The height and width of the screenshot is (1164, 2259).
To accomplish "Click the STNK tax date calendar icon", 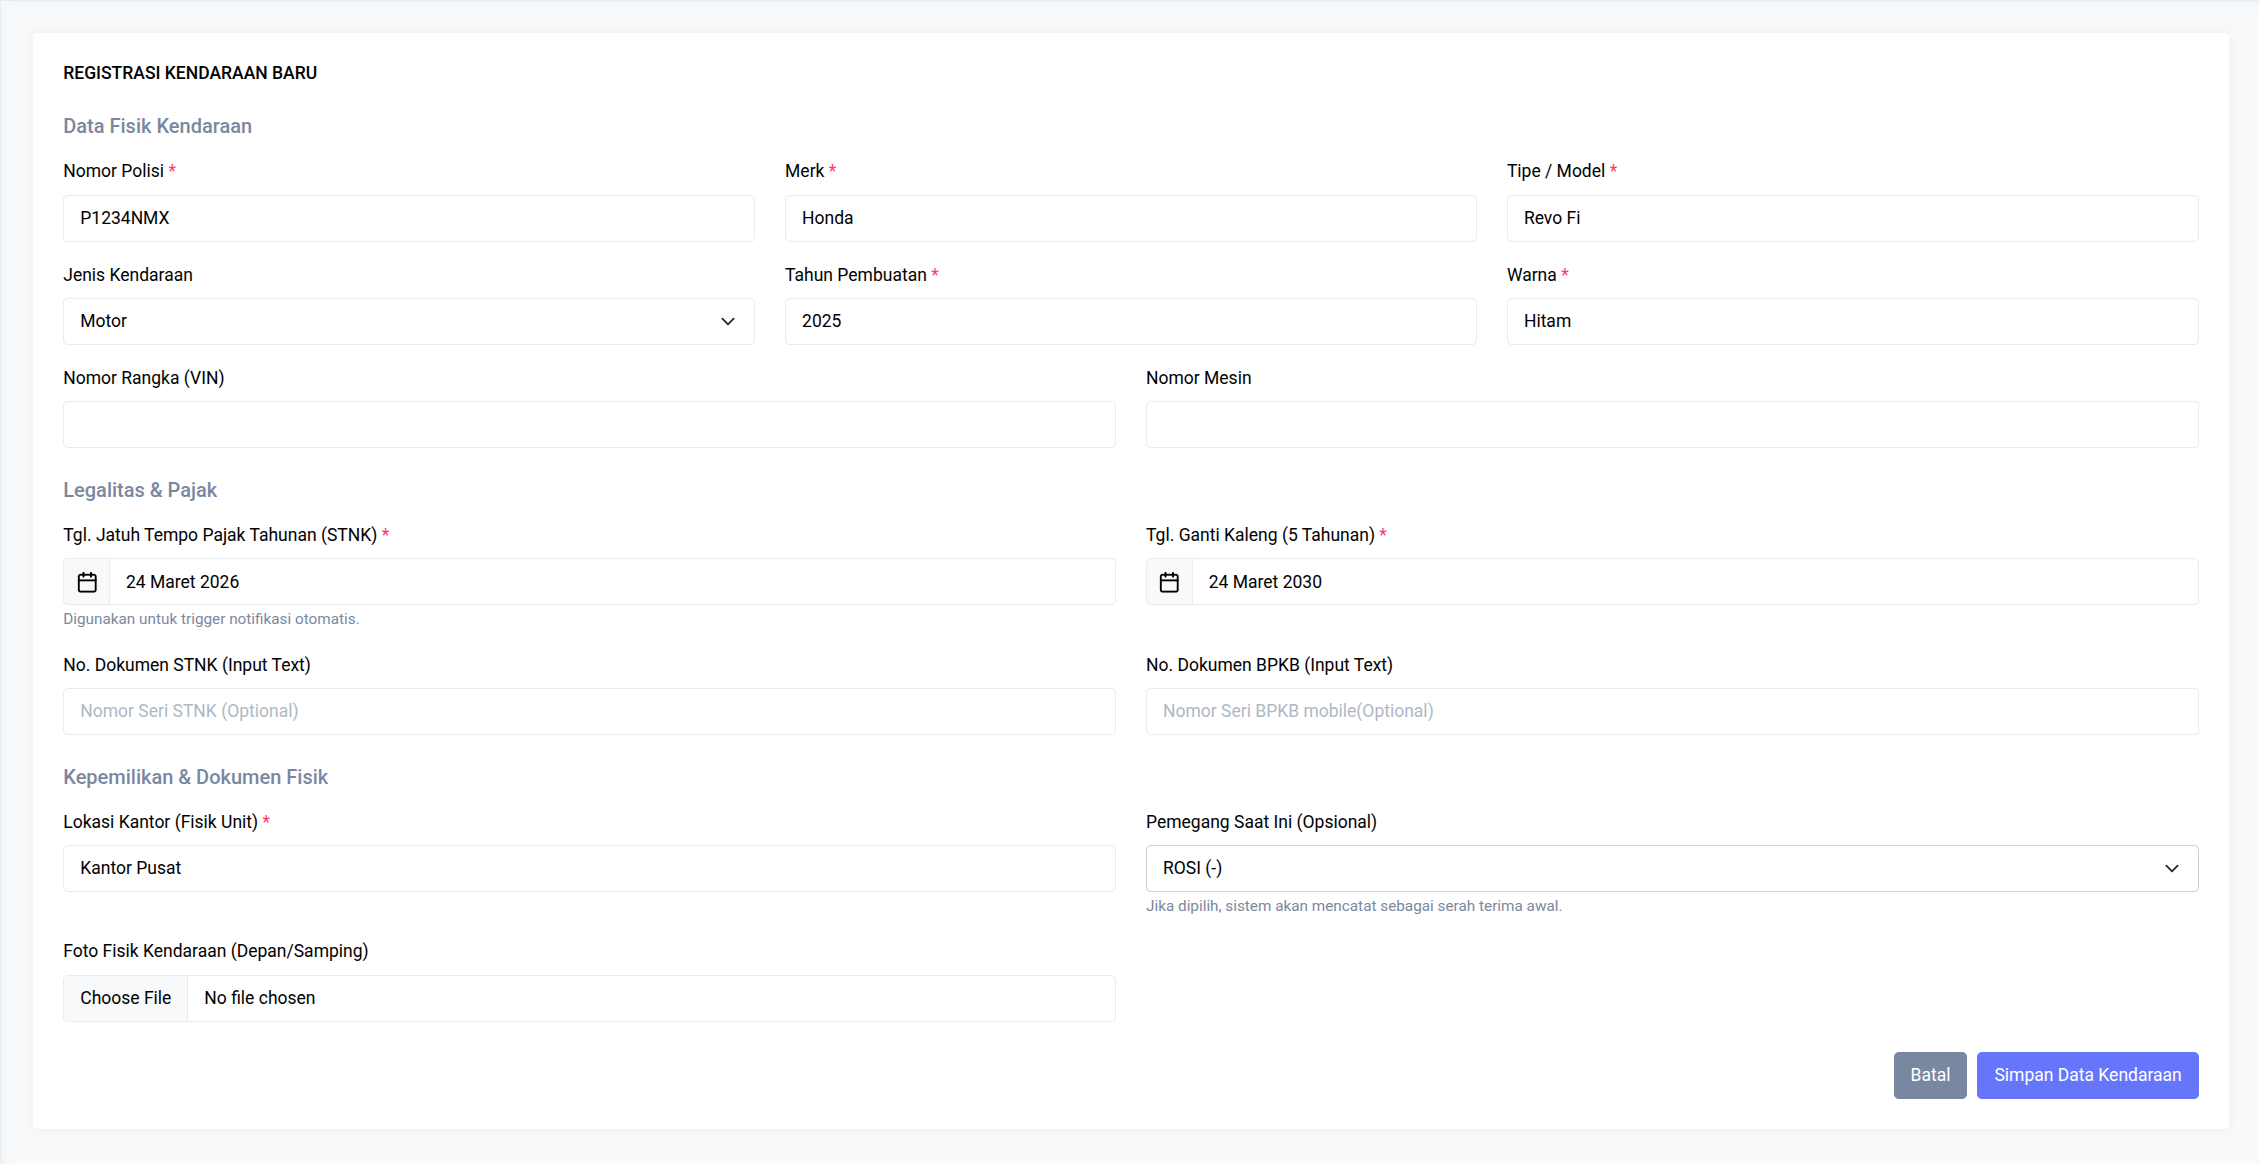I will pyautogui.click(x=87, y=582).
